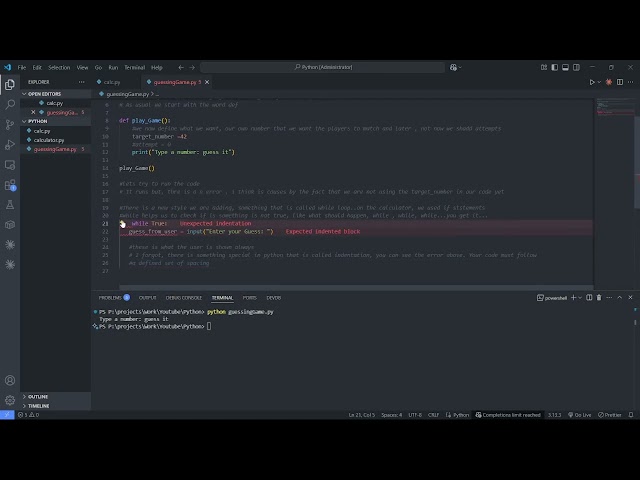Change encoding via UTF-8 status
The image size is (640, 480).
pyautogui.click(x=415, y=415)
